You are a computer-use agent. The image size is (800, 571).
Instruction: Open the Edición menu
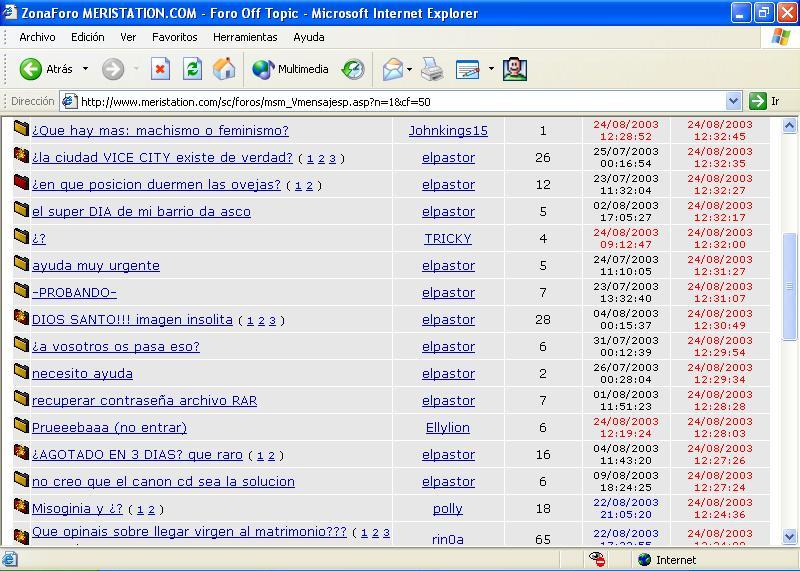point(88,37)
